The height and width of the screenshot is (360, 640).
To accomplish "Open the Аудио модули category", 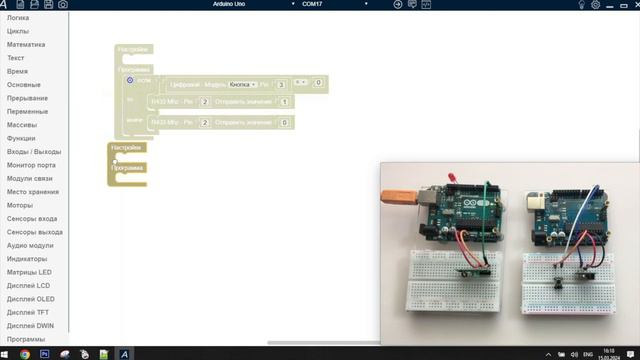I will tap(30, 246).
